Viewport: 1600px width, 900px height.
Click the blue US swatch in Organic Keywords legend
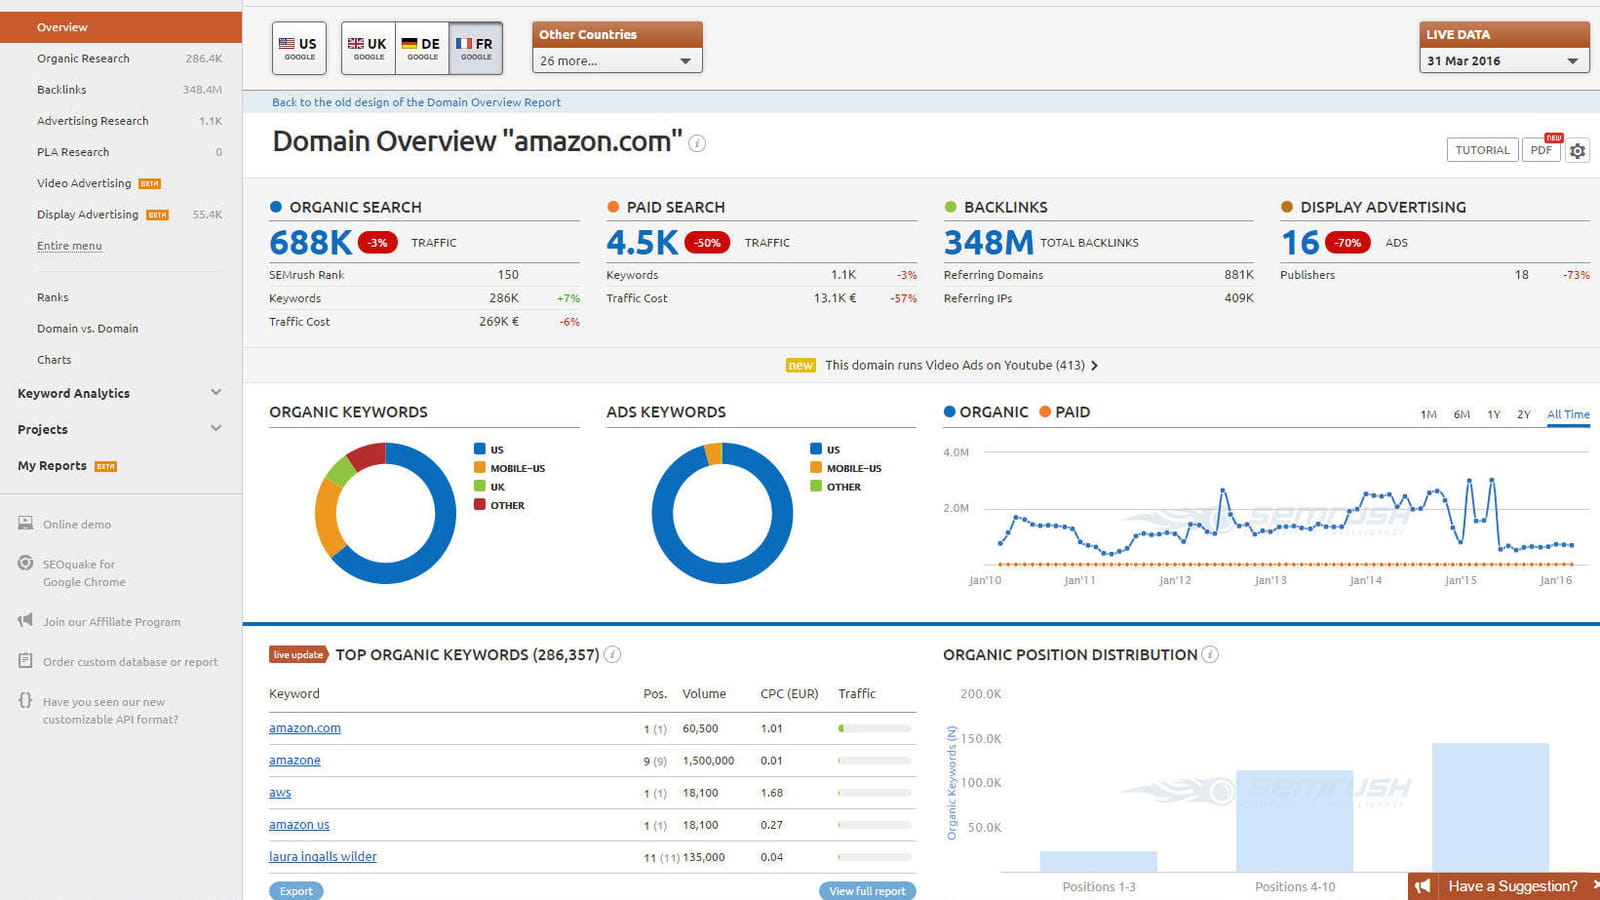[x=480, y=449]
